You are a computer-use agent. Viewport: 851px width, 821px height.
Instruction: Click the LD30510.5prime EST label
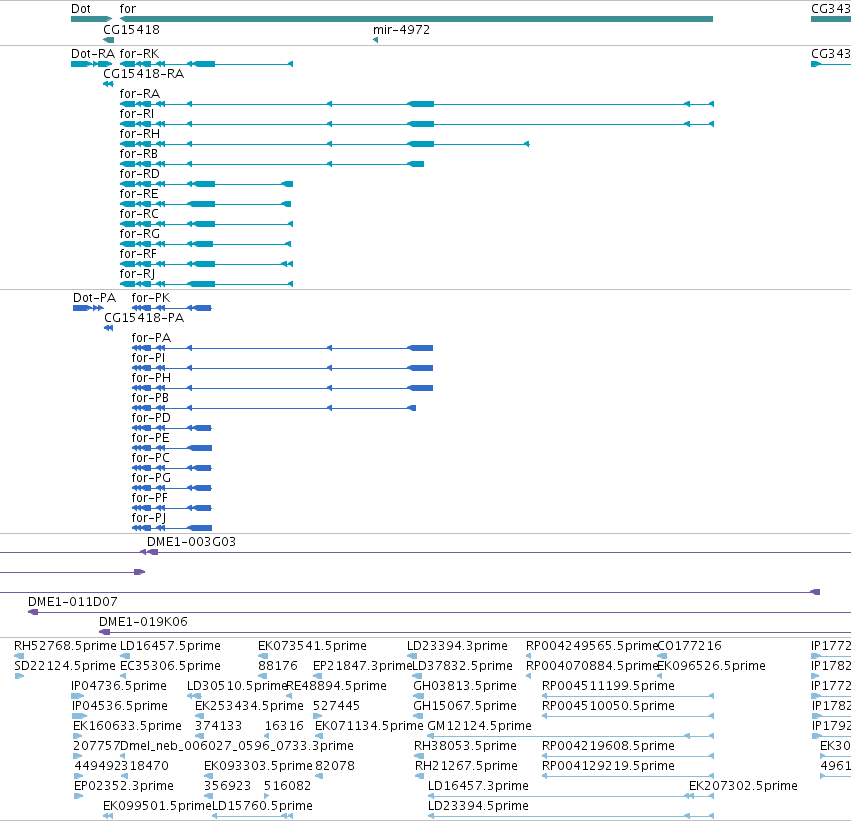click(x=237, y=686)
